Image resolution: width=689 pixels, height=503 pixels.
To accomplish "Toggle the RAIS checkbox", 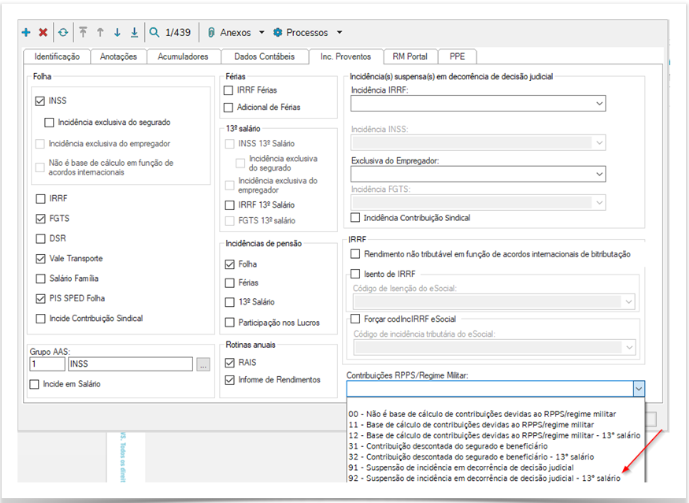I will click(x=230, y=363).
